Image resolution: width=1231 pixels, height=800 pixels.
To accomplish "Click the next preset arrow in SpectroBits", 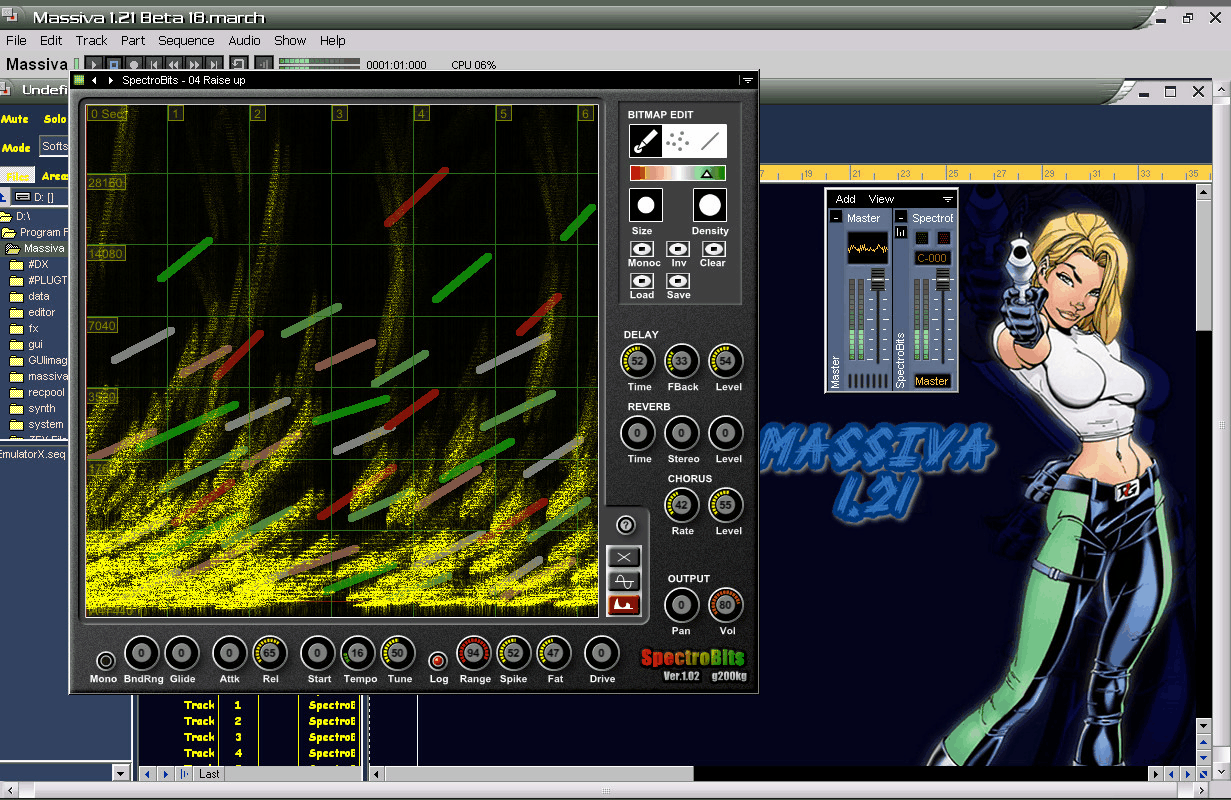I will point(110,80).
